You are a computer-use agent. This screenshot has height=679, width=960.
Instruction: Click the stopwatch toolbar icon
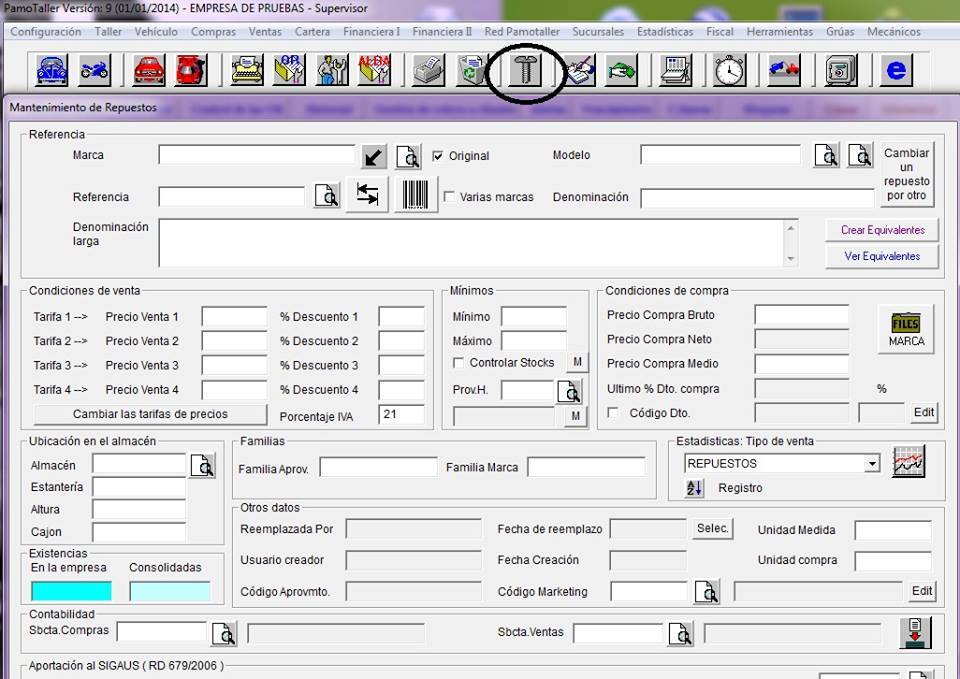pos(730,70)
